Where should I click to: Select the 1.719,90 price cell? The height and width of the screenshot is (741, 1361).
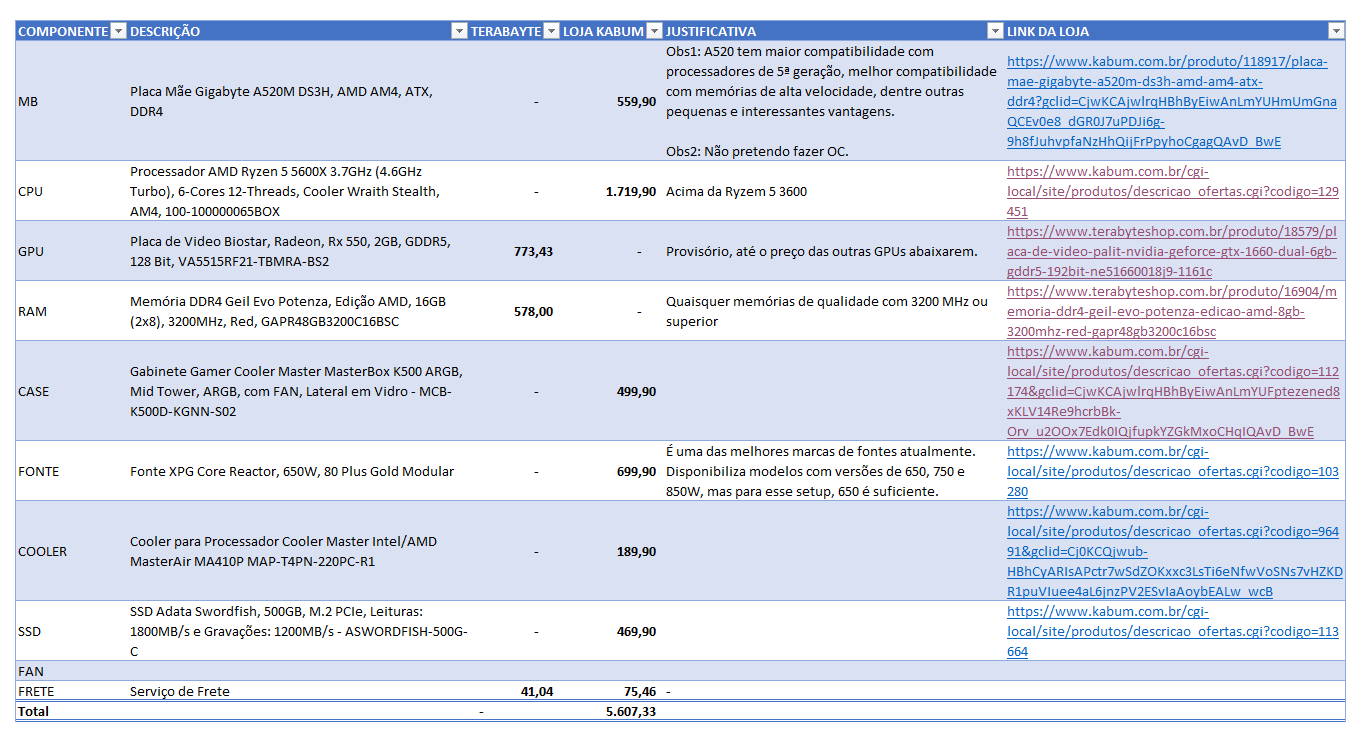click(x=611, y=191)
